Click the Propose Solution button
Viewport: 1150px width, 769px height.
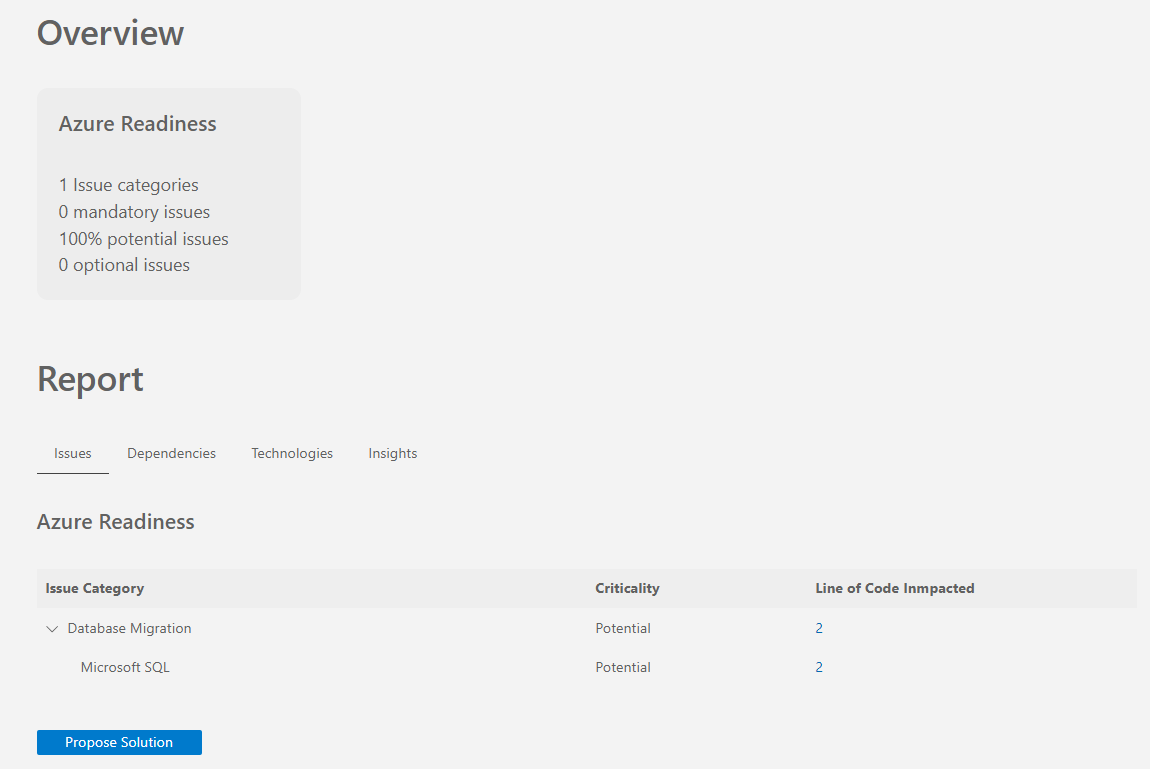coord(120,742)
